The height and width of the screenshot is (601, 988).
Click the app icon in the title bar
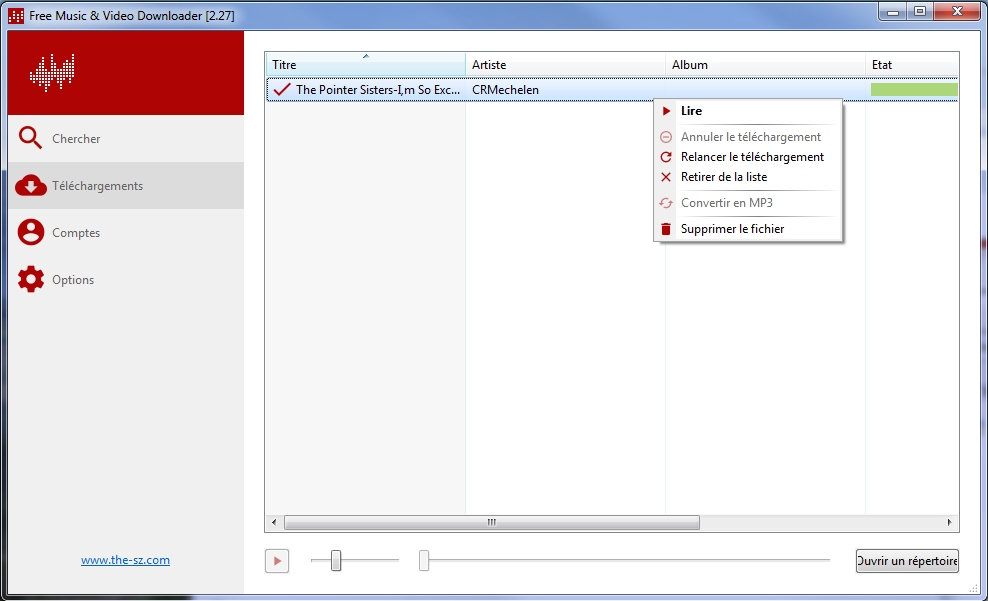[16, 16]
